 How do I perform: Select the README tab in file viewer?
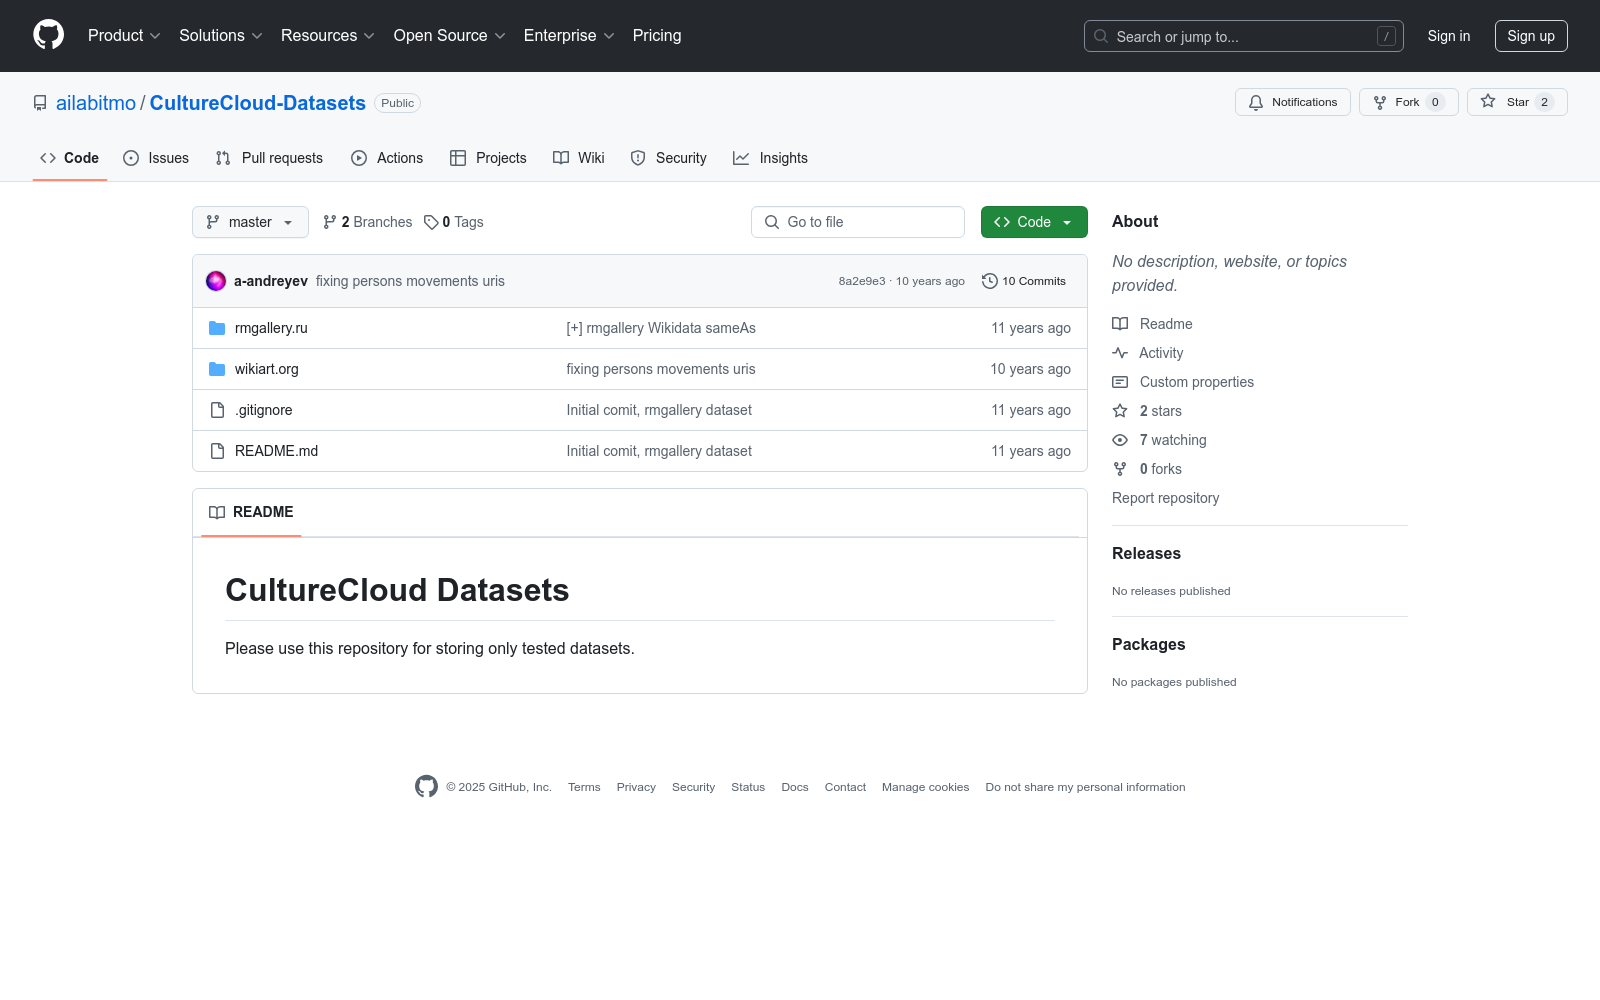(x=251, y=512)
